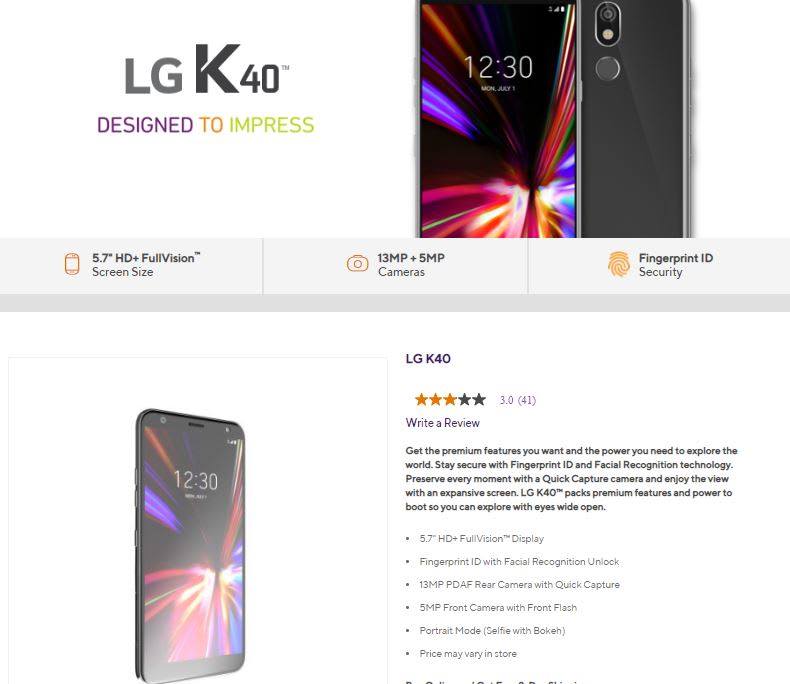Click the fifth grey rating star

[479, 400]
